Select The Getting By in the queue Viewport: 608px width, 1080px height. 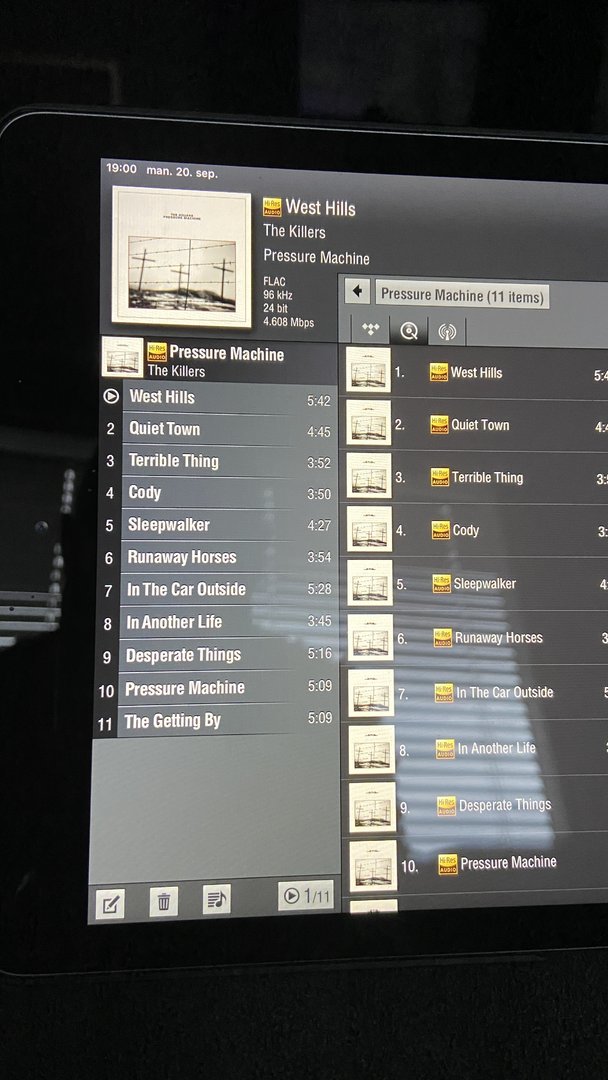227,720
